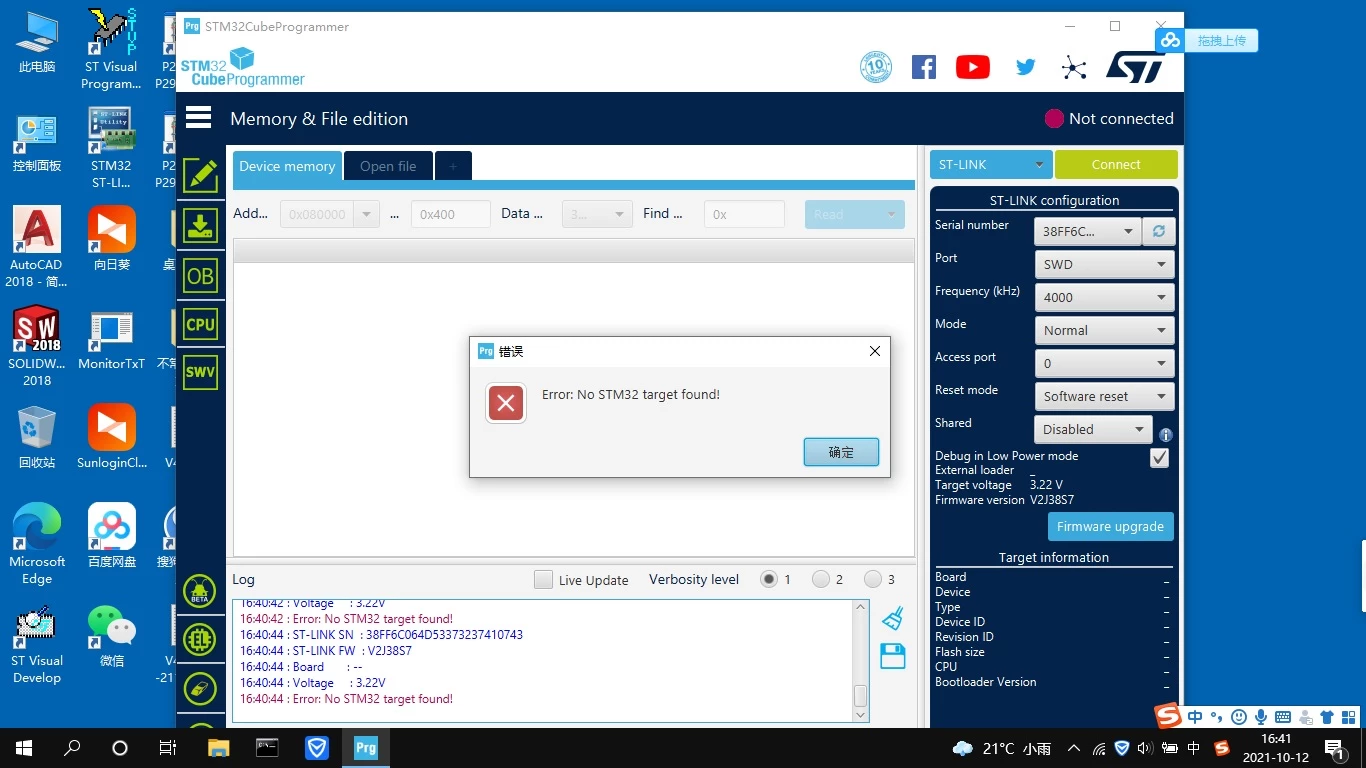Click the Windows Start button
1366x768 pixels.
click(x=24, y=748)
